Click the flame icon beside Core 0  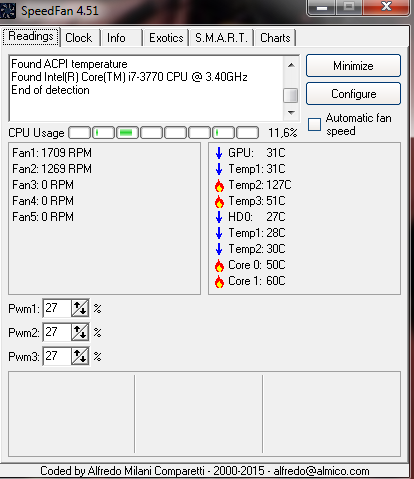pyautogui.click(x=219, y=265)
